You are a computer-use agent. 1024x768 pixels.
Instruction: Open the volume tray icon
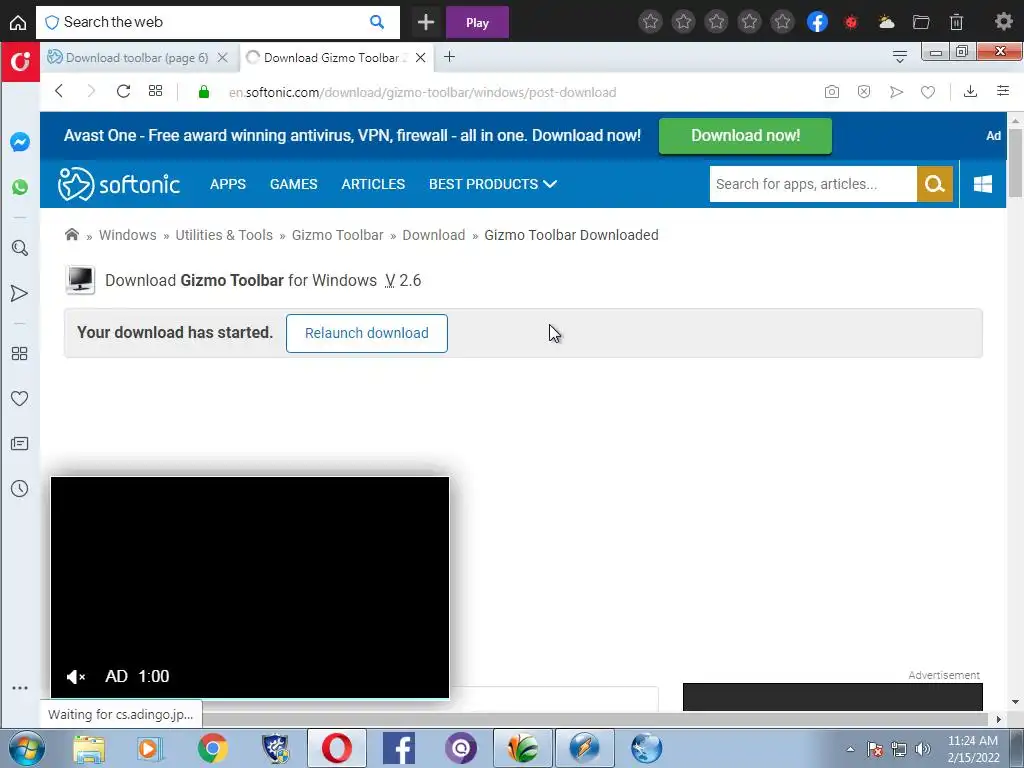pyautogui.click(x=922, y=749)
